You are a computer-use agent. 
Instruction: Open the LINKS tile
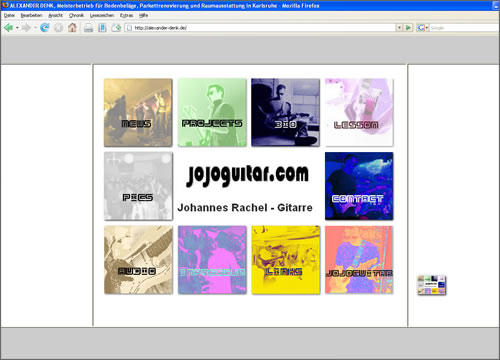[286, 260]
